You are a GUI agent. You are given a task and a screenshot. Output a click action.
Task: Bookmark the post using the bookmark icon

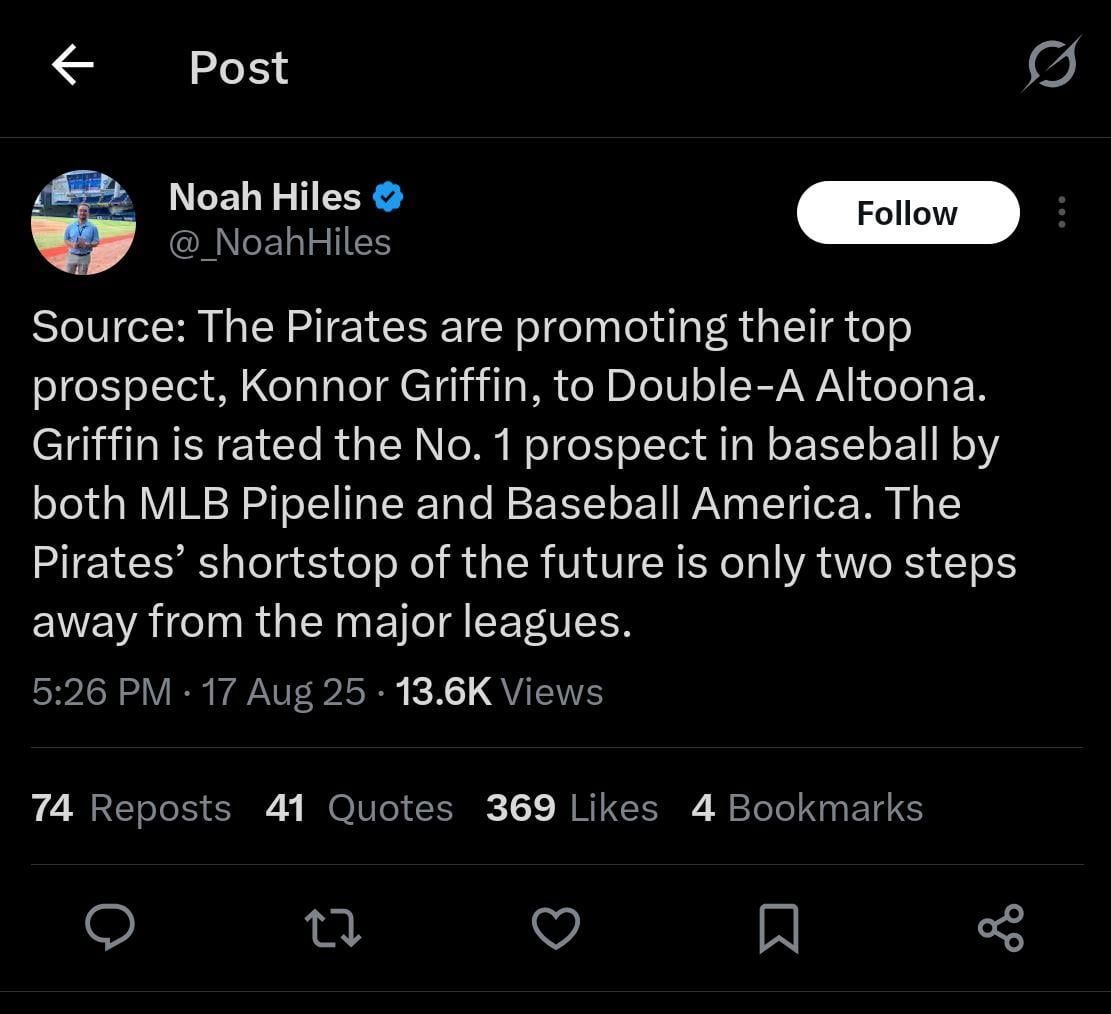779,928
